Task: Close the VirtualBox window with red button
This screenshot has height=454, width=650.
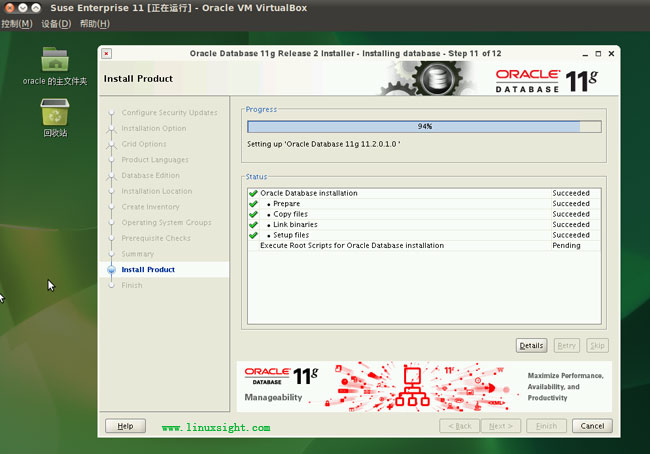Action: click(10, 7)
